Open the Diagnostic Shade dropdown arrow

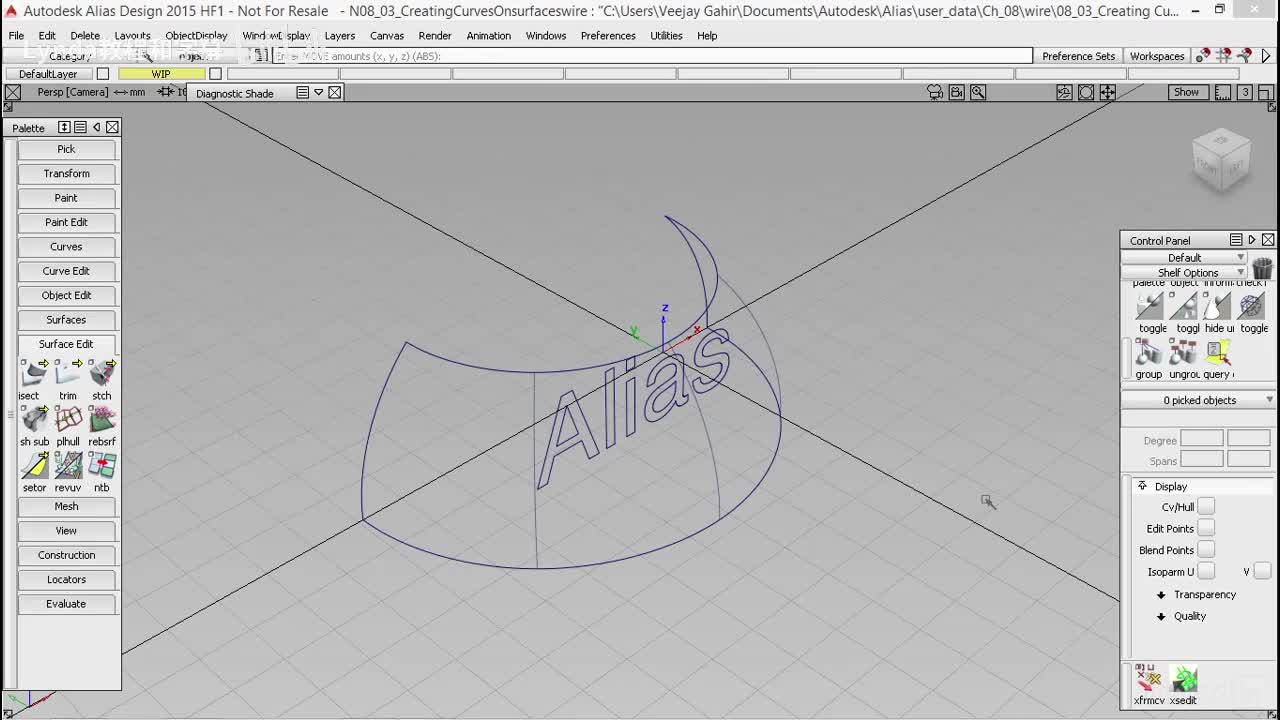319,92
